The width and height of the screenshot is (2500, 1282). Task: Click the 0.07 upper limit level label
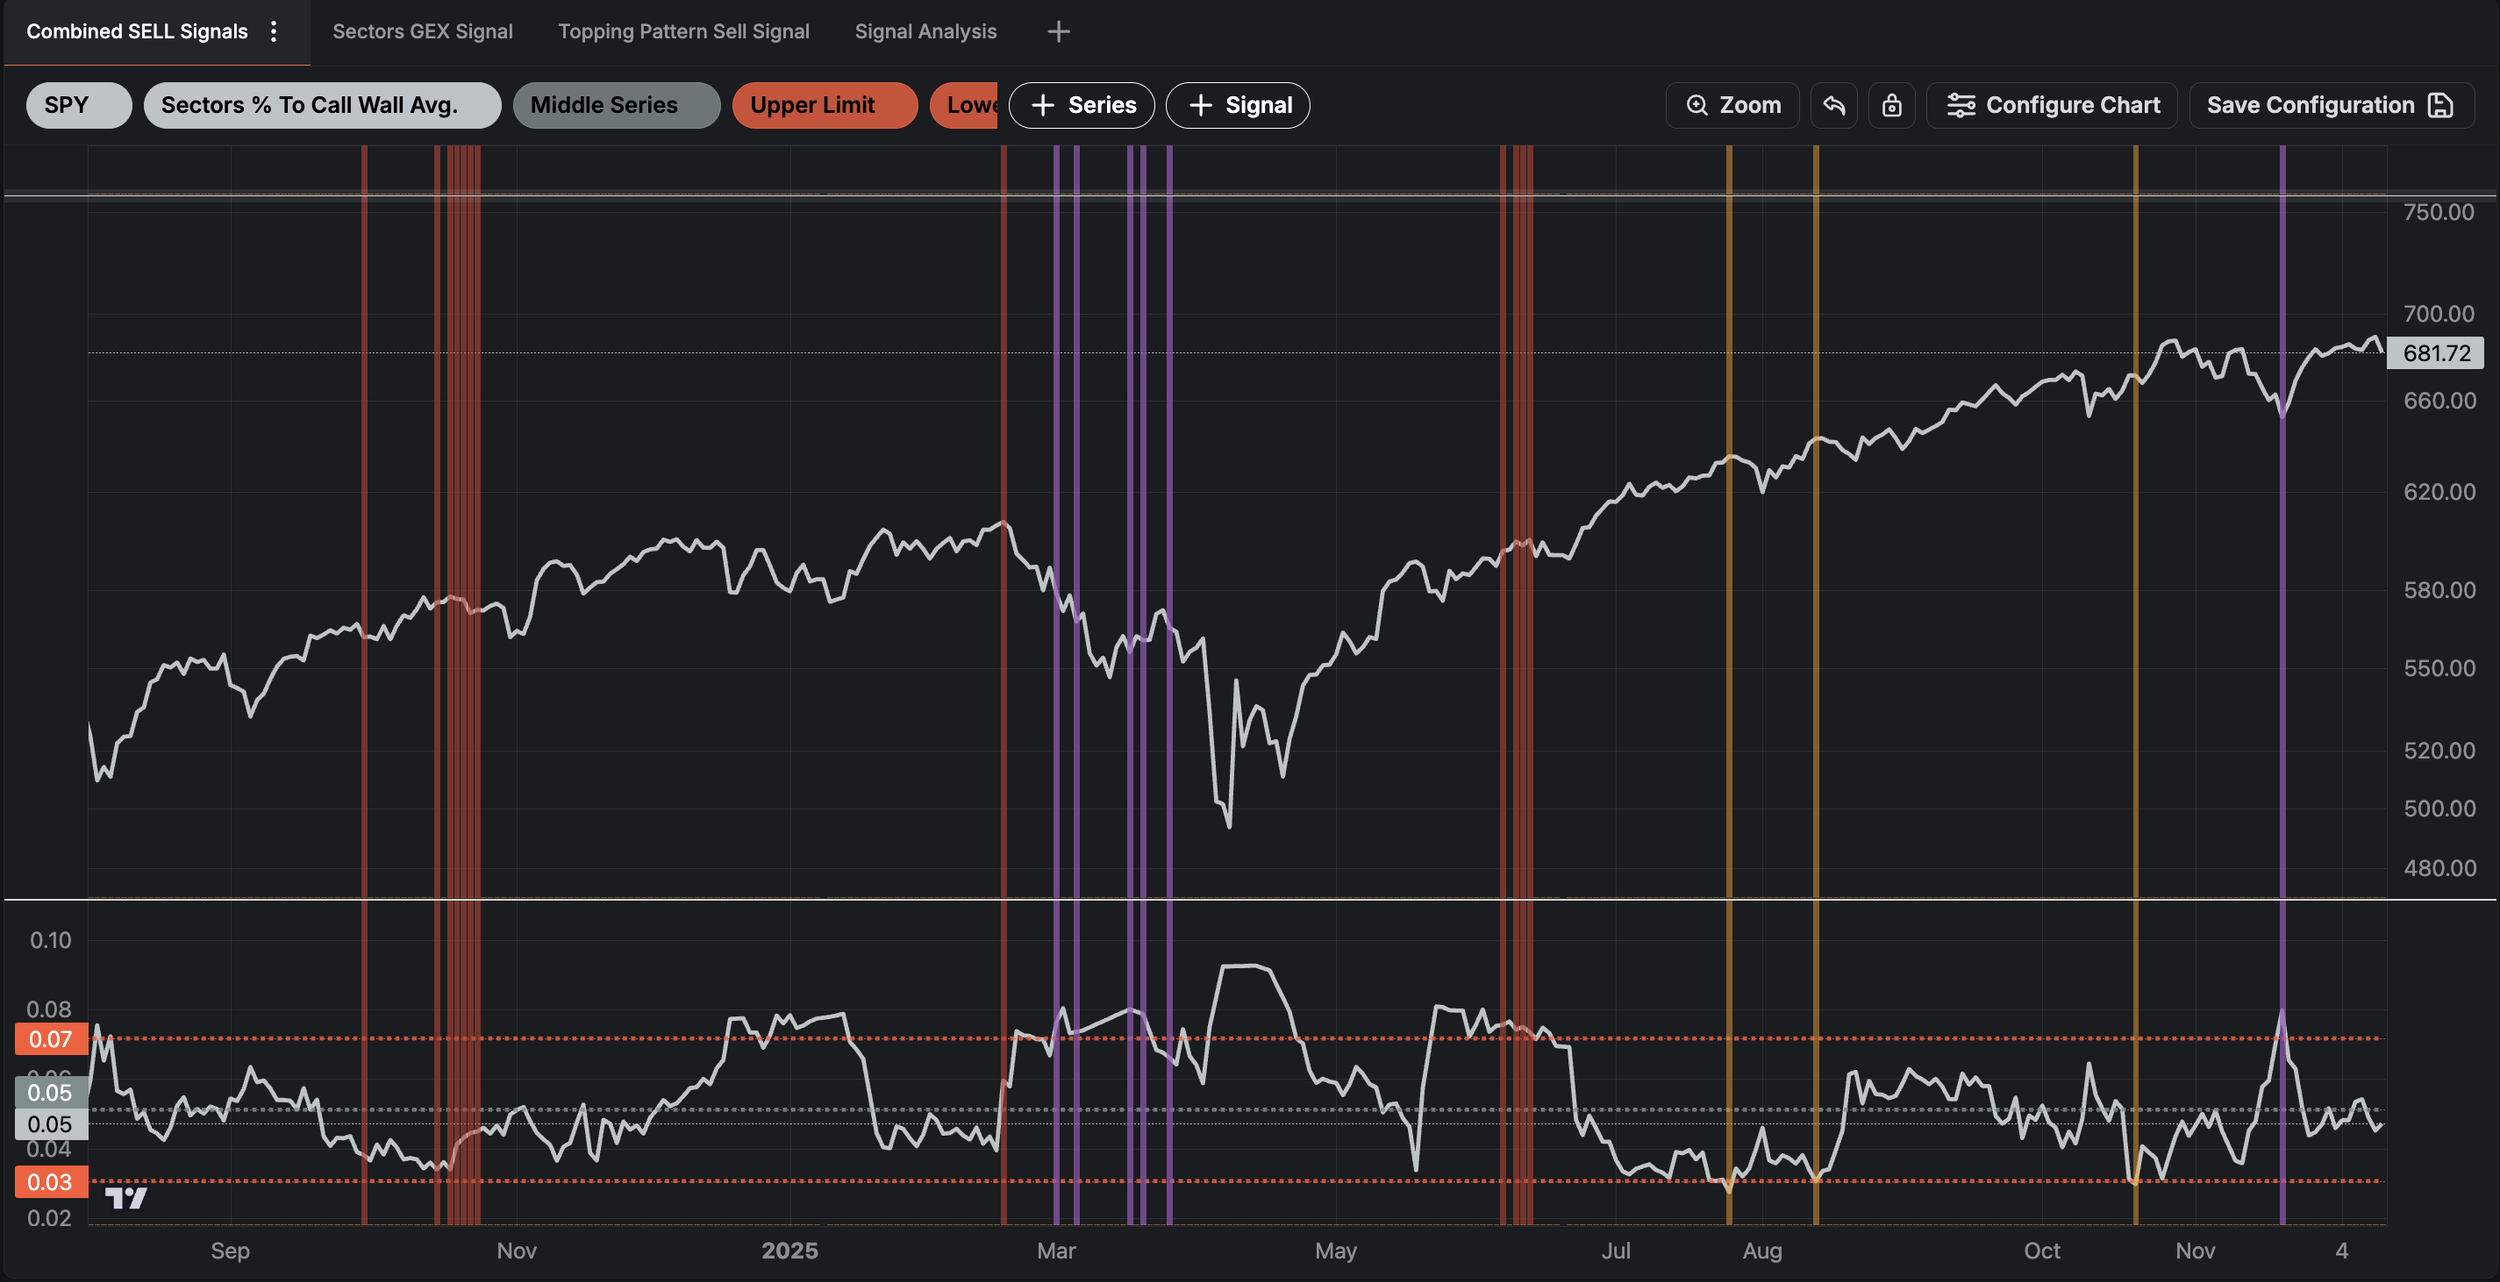(x=51, y=1039)
